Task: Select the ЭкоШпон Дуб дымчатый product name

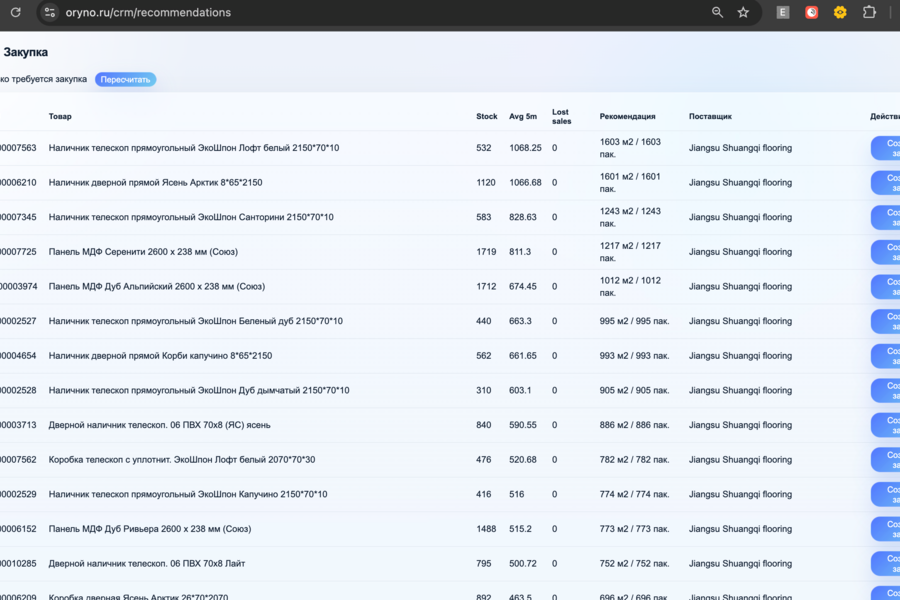Action: tap(199, 390)
